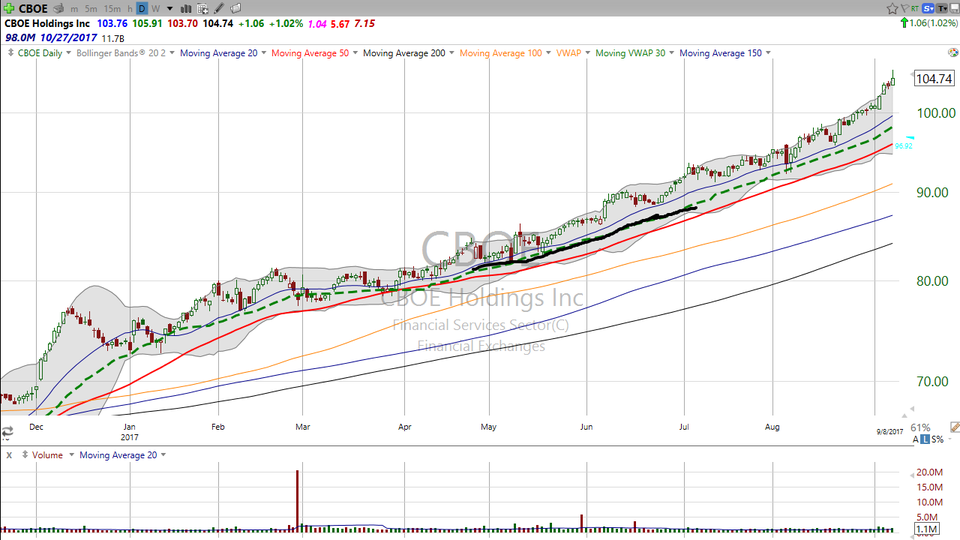960x540 pixels.
Task: Open the T dropdown button
Action: pyautogui.click(x=942, y=8)
